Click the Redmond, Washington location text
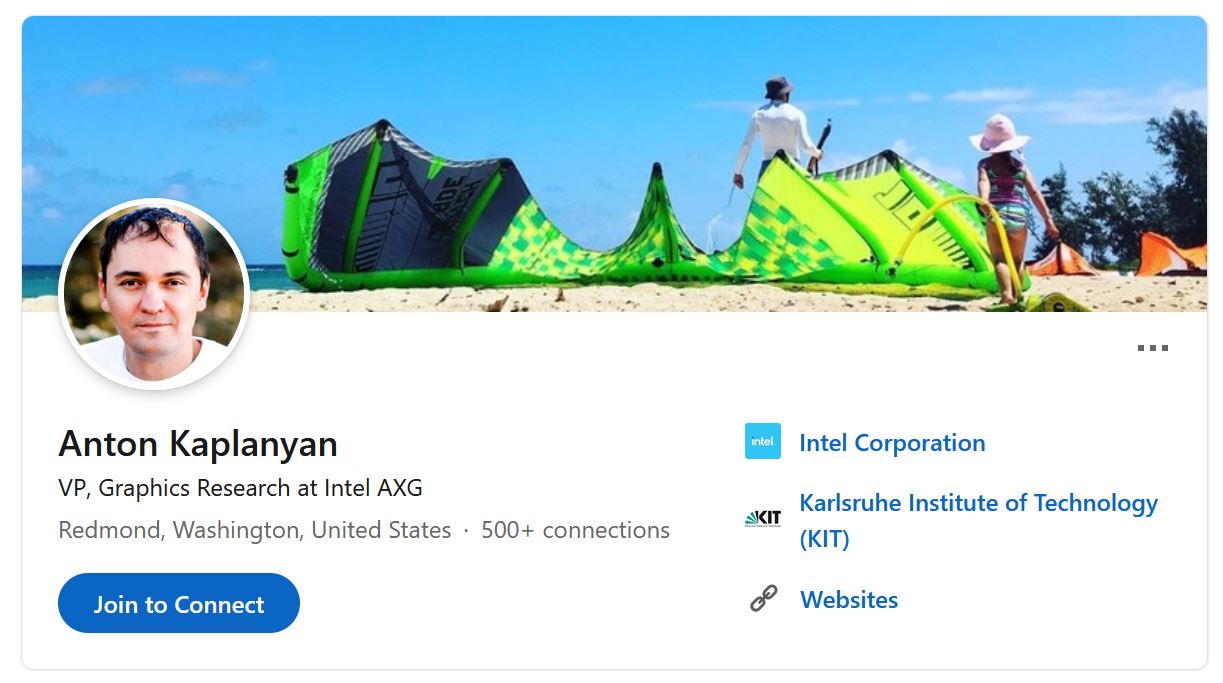1223x683 pixels. [254, 530]
